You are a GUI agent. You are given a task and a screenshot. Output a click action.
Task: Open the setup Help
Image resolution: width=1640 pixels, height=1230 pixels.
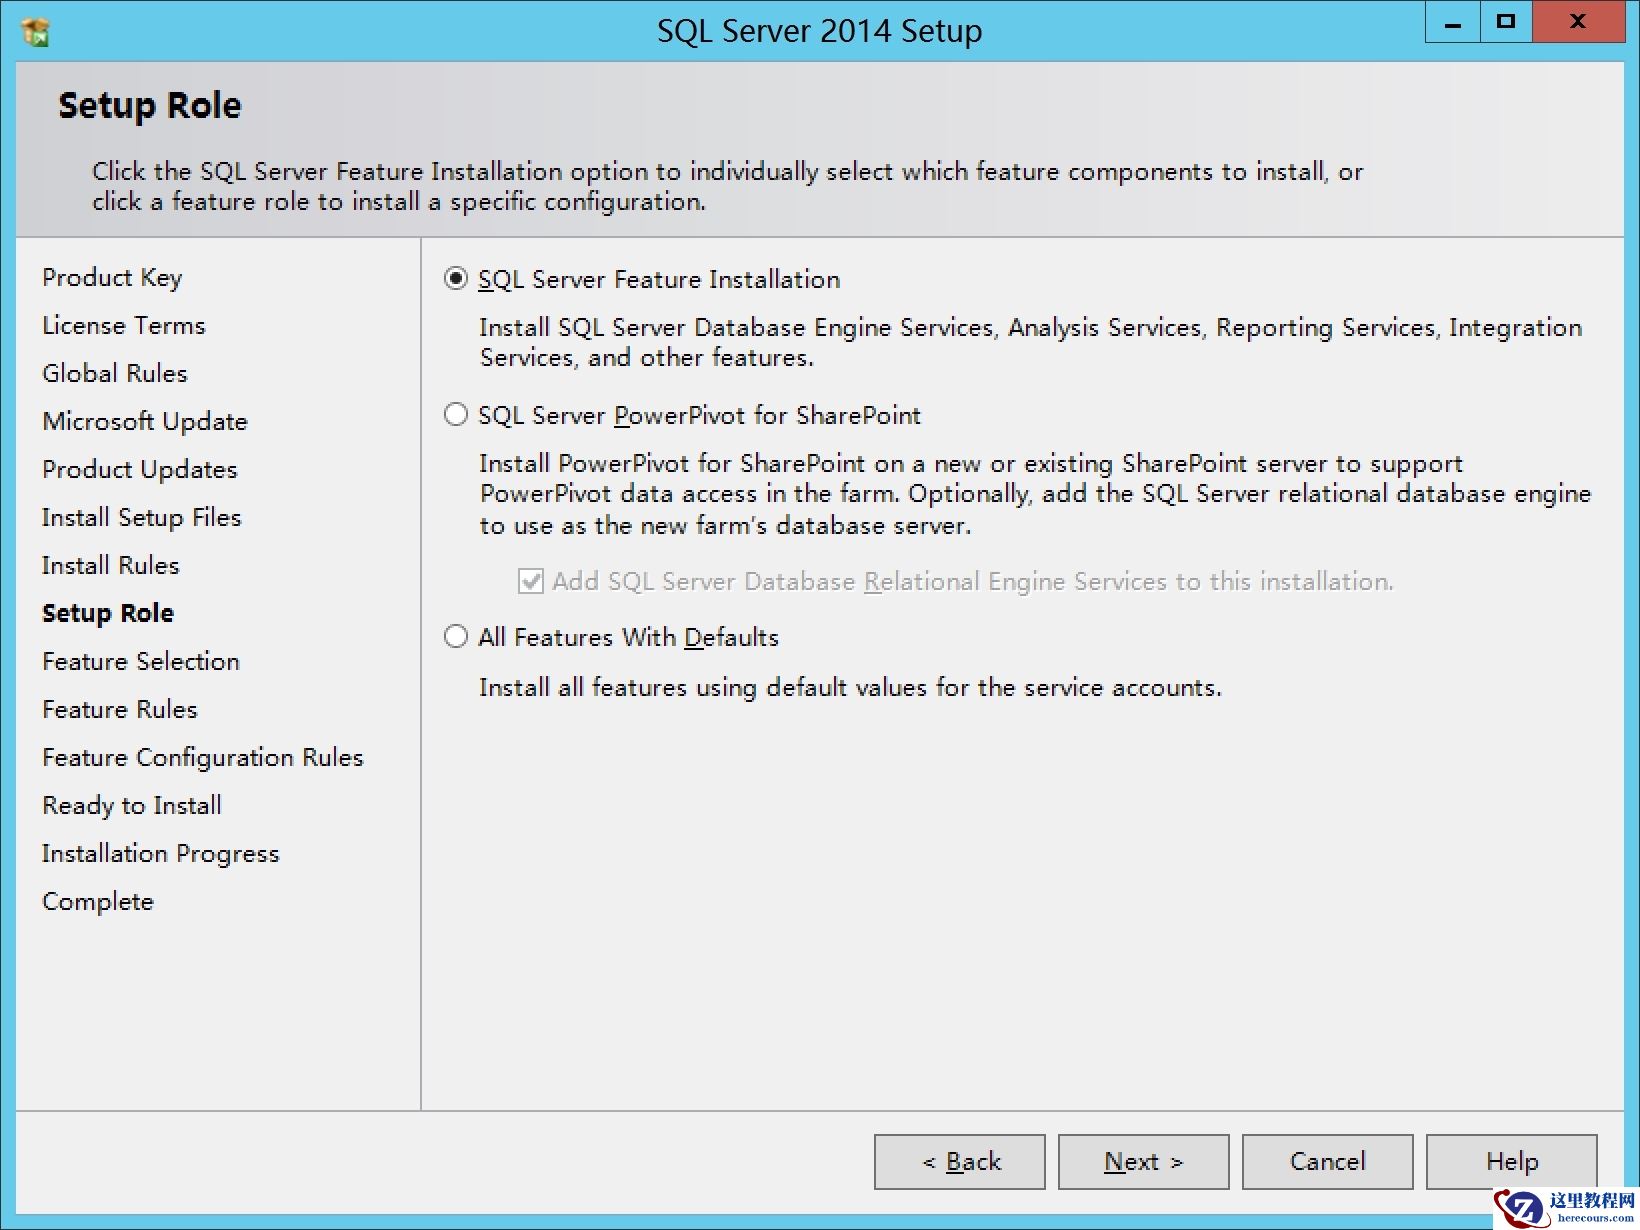point(1511,1161)
